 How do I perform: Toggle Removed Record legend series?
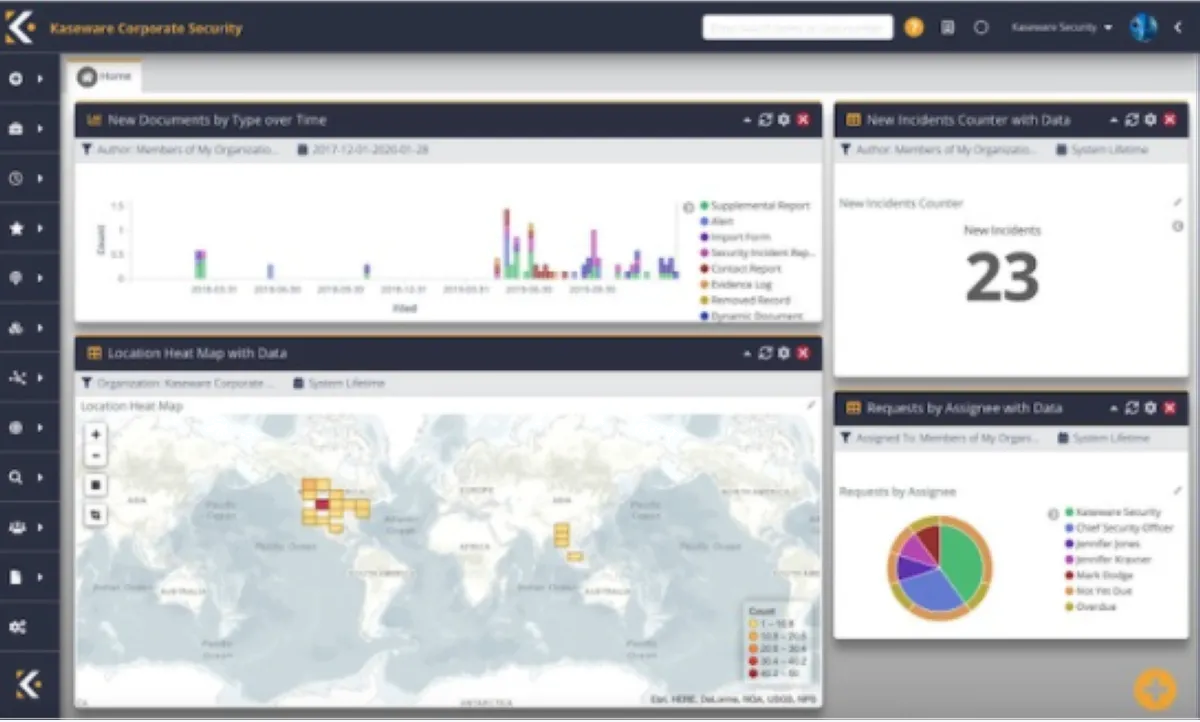(745, 300)
